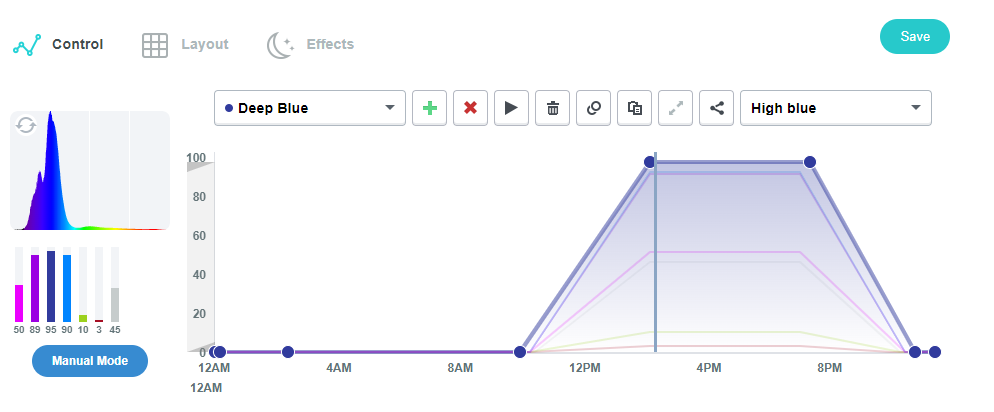Image resolution: width=994 pixels, height=412 pixels.
Task: Select the curve point at 0% near 10AM
Action: point(520,352)
